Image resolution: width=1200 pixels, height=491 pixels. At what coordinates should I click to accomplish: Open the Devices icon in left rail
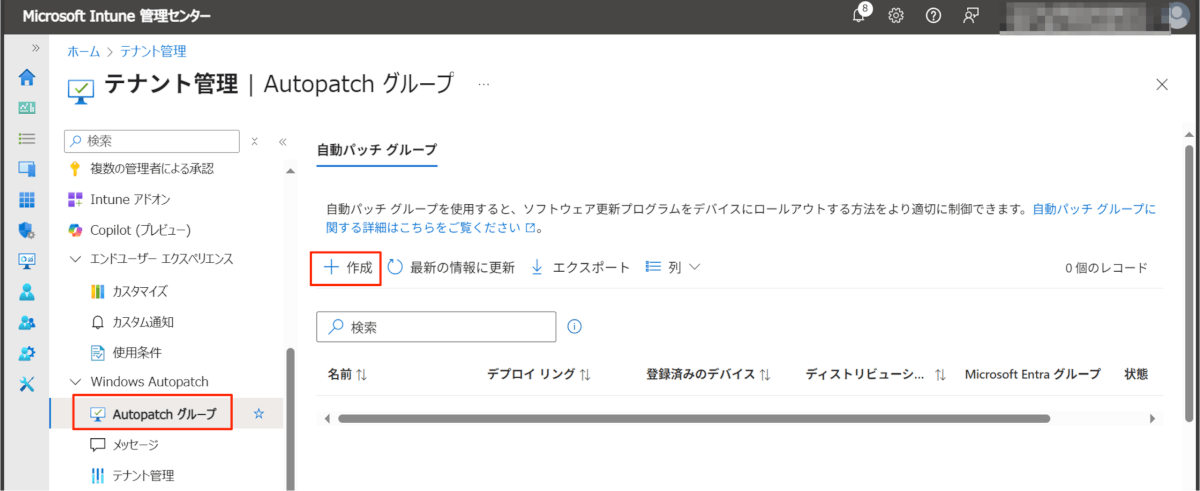click(x=27, y=169)
